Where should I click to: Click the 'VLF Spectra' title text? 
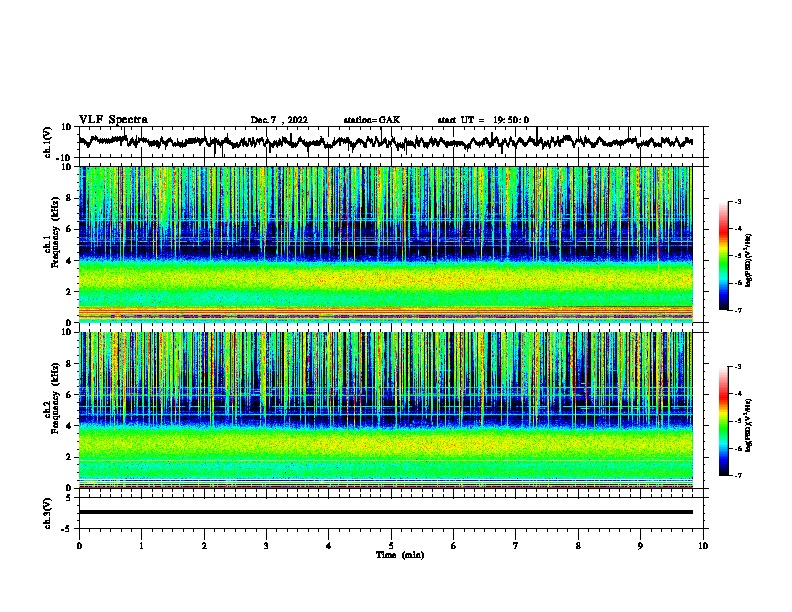tap(113, 120)
